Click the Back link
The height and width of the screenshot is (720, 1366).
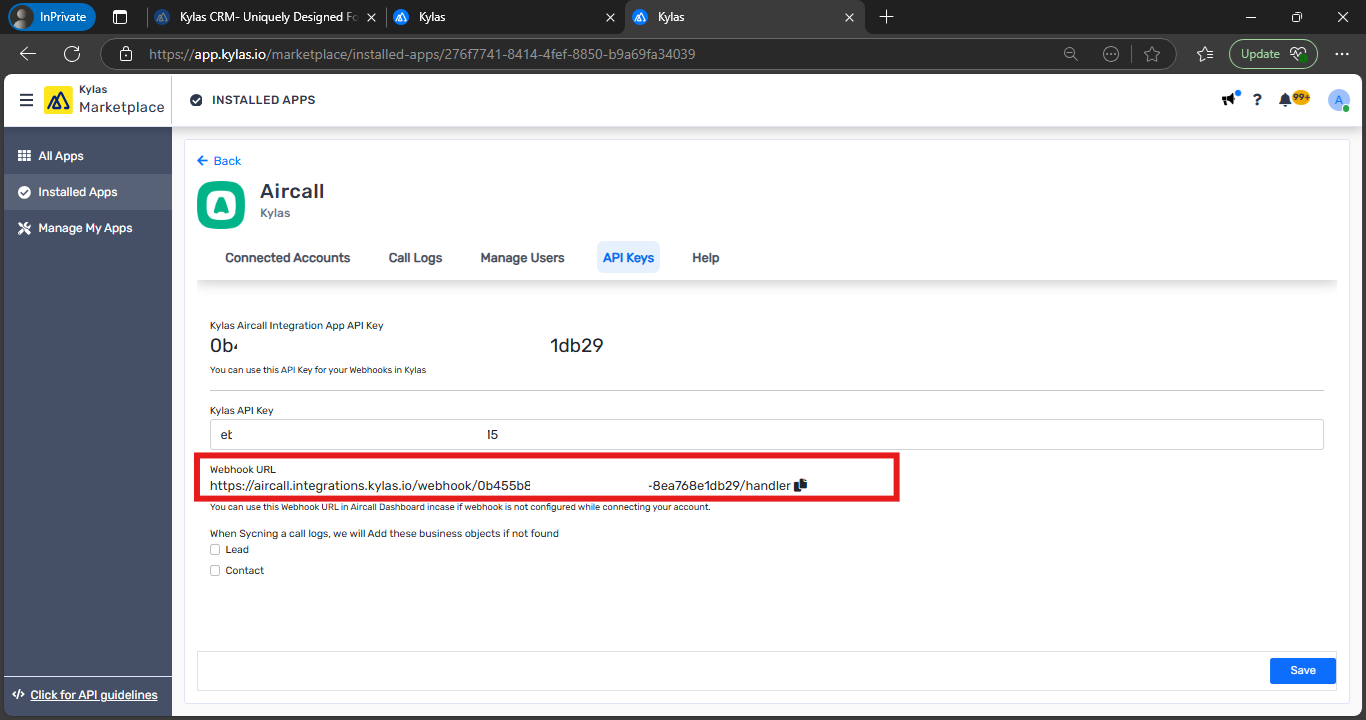[219, 161]
